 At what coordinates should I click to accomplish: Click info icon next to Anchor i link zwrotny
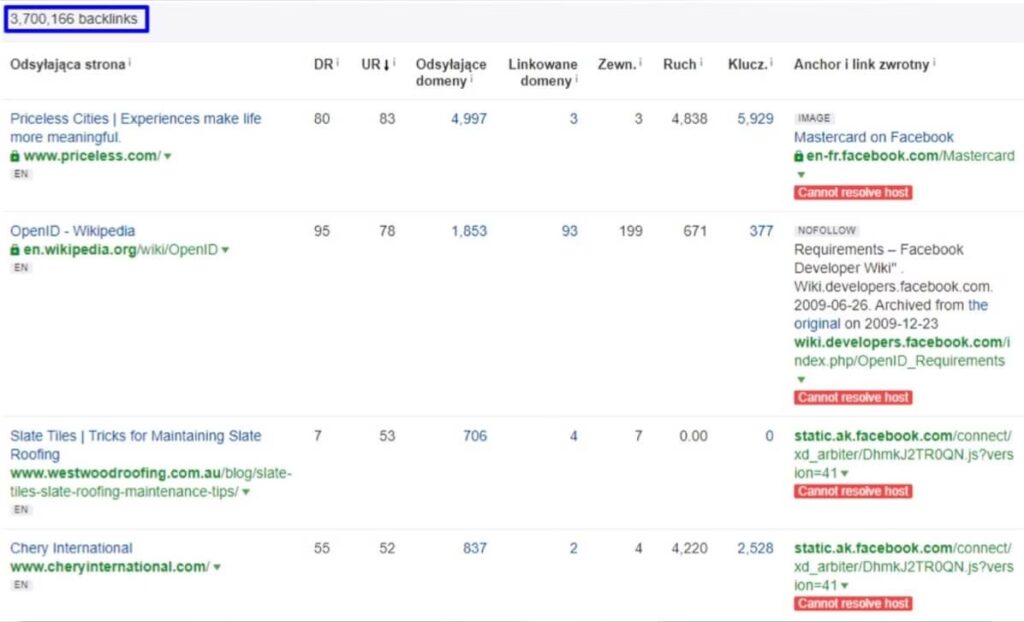(x=934, y=63)
